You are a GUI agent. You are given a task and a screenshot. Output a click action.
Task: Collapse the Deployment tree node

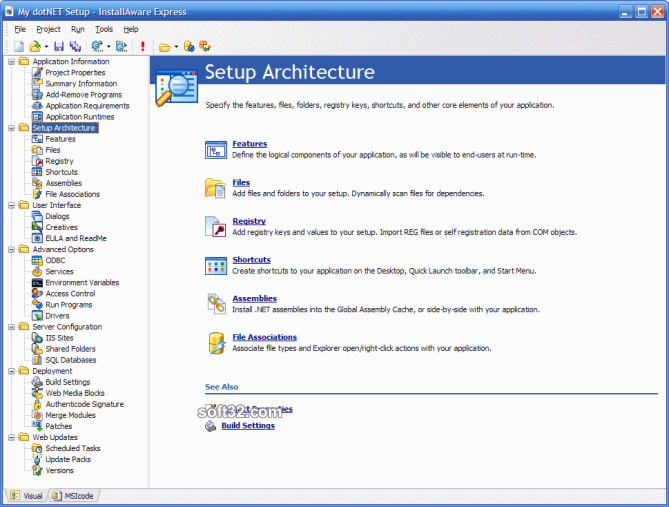click(x=12, y=371)
